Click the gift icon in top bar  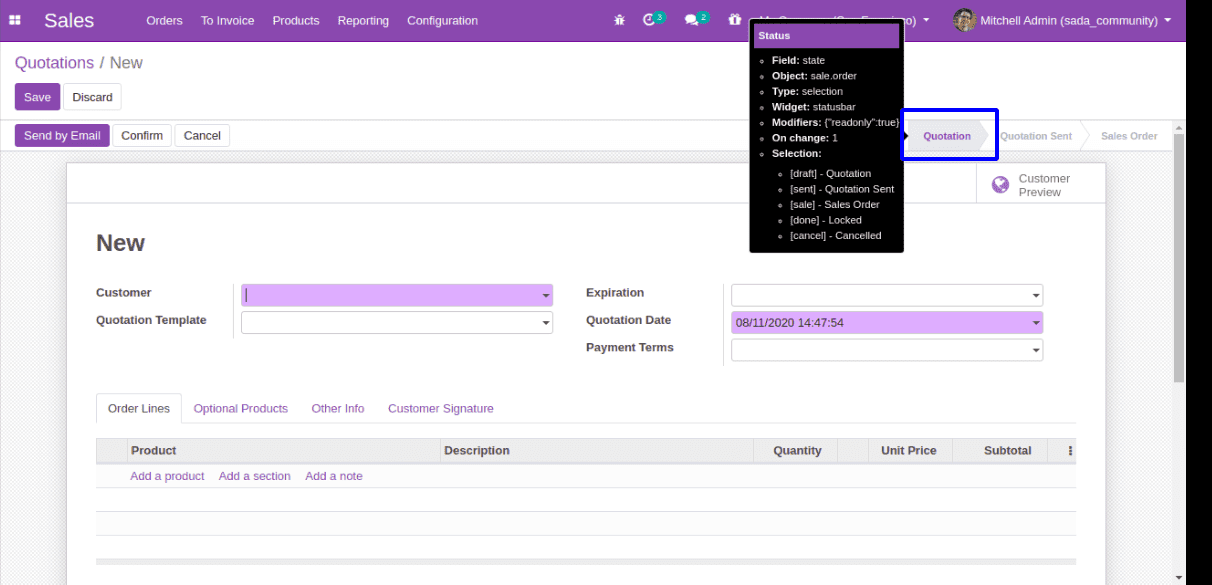tap(735, 20)
